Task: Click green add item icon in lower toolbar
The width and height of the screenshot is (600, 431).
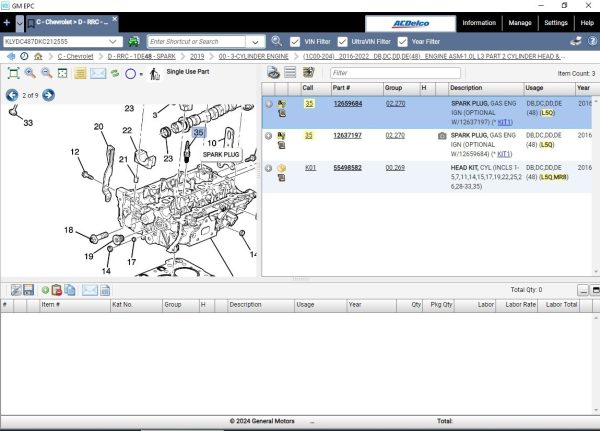Action: click(45, 290)
